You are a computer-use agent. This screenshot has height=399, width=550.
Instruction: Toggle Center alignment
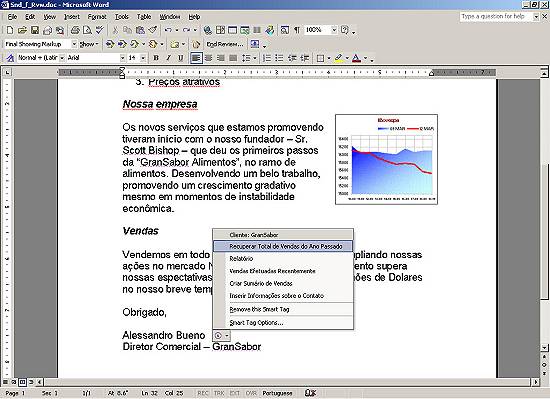(208, 58)
